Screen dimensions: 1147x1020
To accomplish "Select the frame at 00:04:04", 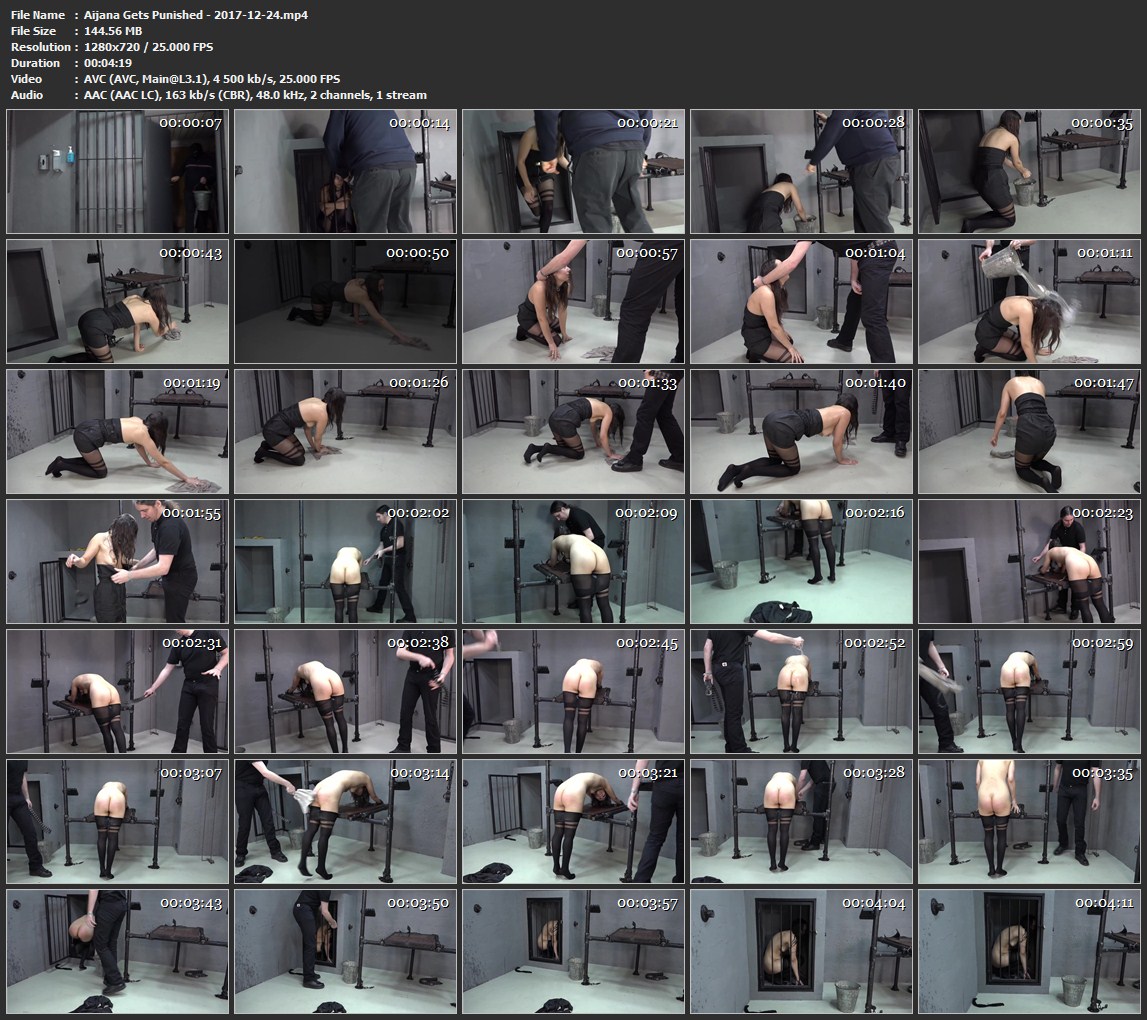I will [802, 952].
